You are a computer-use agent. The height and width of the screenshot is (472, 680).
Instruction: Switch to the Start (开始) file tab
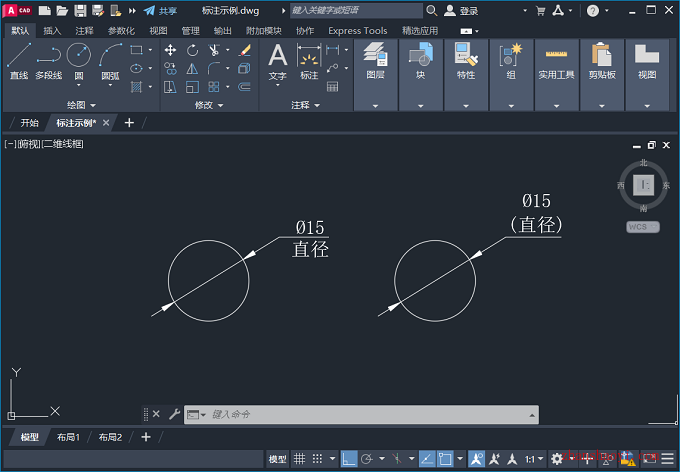coord(29,123)
